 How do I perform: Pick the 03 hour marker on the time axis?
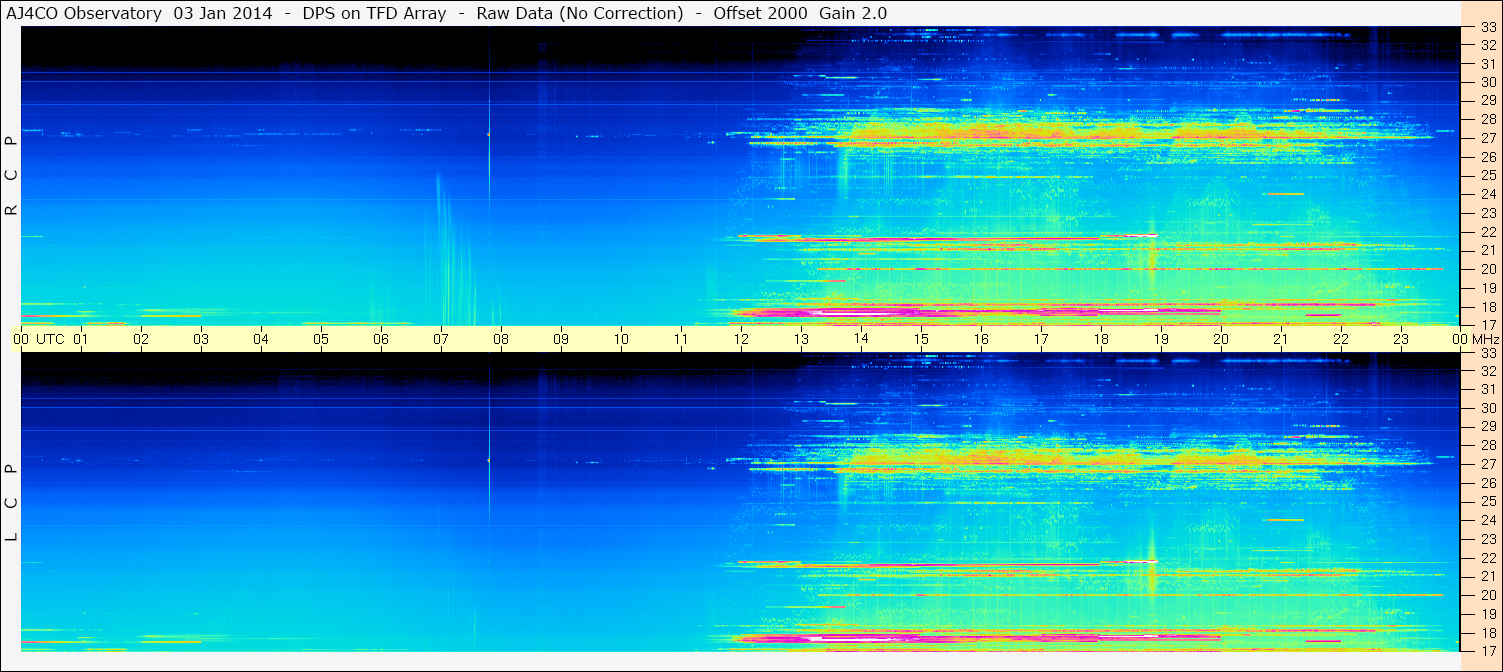coord(201,339)
